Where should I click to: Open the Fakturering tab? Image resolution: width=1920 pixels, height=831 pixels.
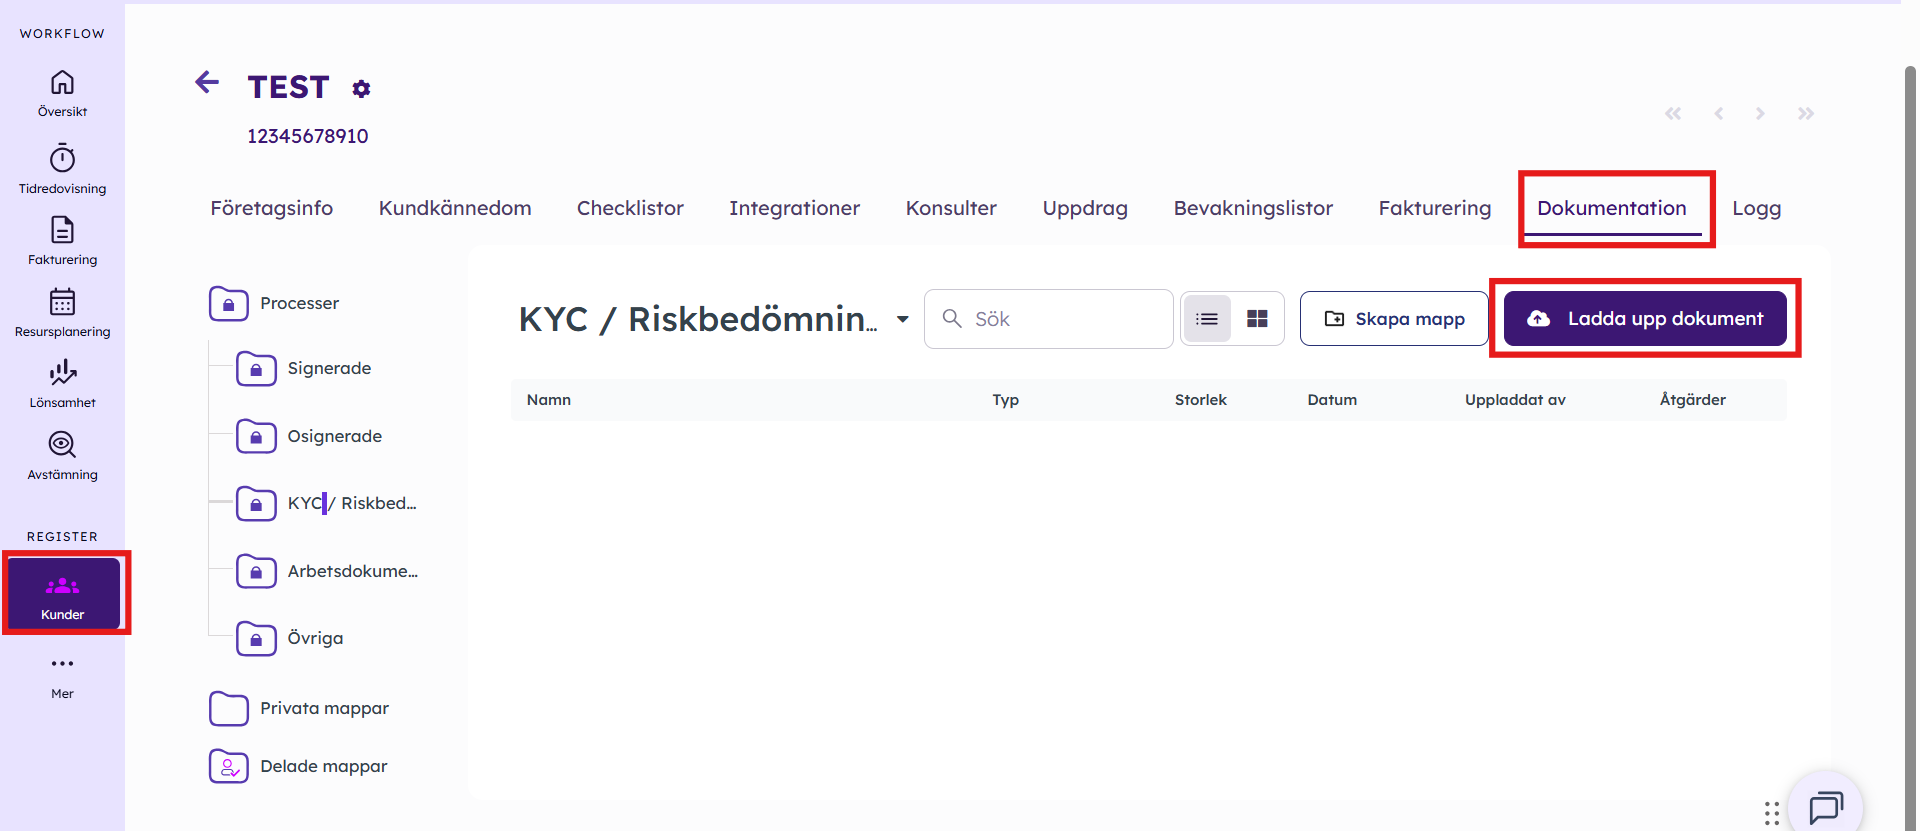pos(1435,208)
